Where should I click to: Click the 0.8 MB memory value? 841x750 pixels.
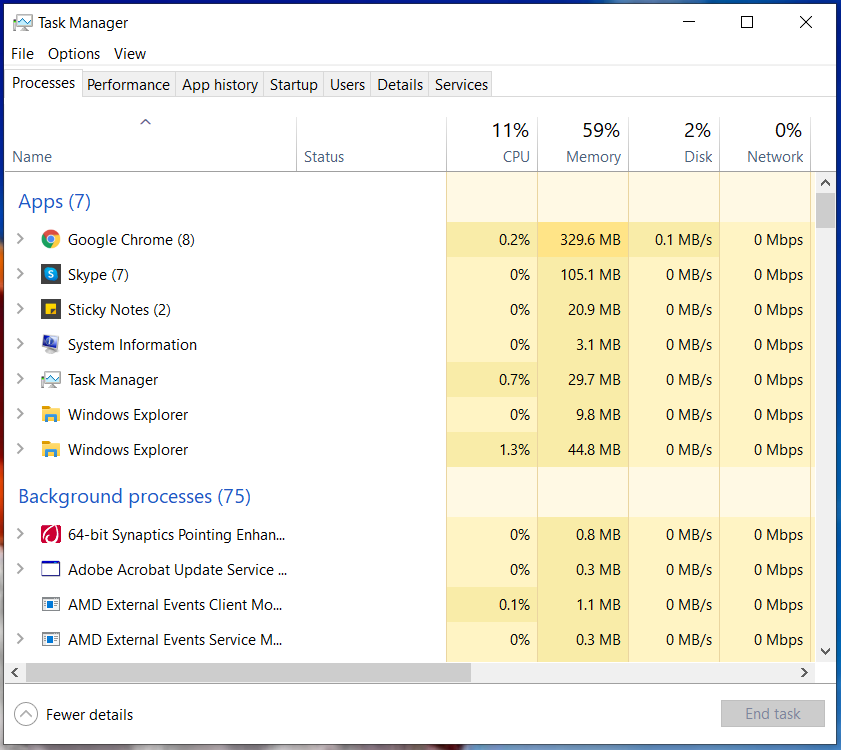[x=598, y=535]
